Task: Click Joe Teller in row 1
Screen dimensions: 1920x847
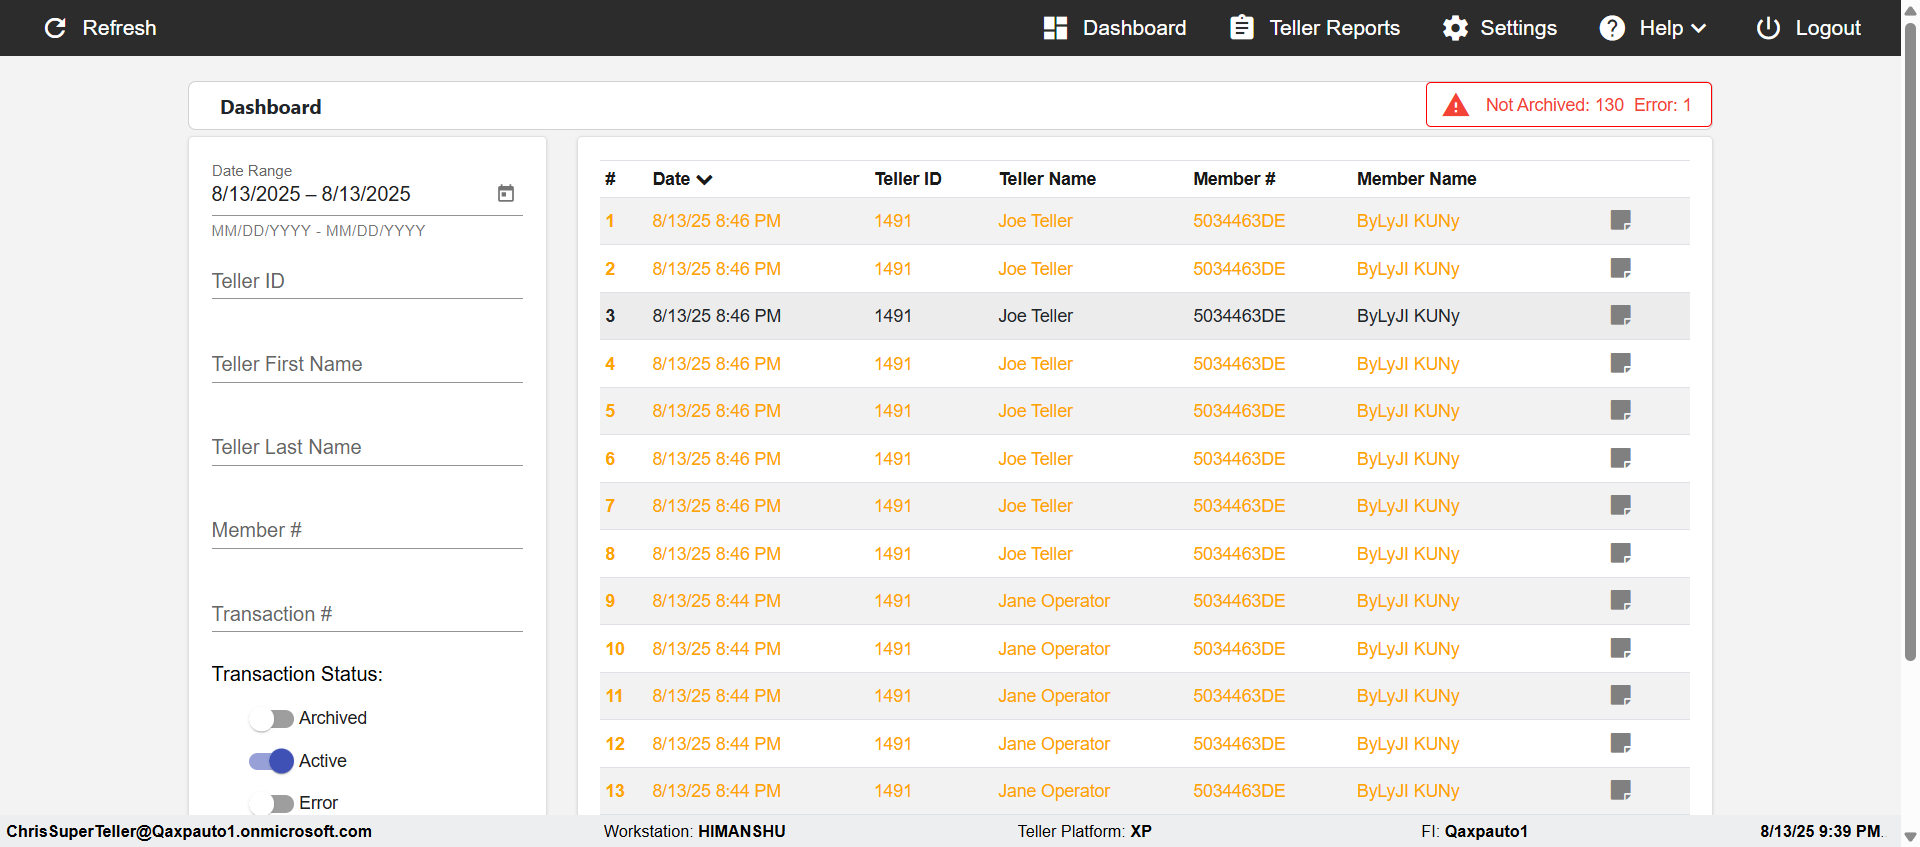Action: [x=1035, y=221]
